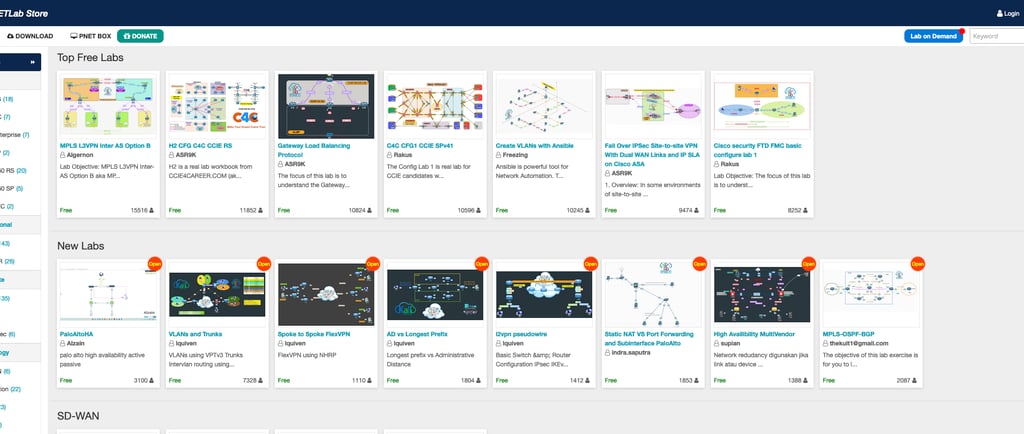Click the downloads icon next to 9474
The width and height of the screenshot is (1024, 434).
pos(697,210)
